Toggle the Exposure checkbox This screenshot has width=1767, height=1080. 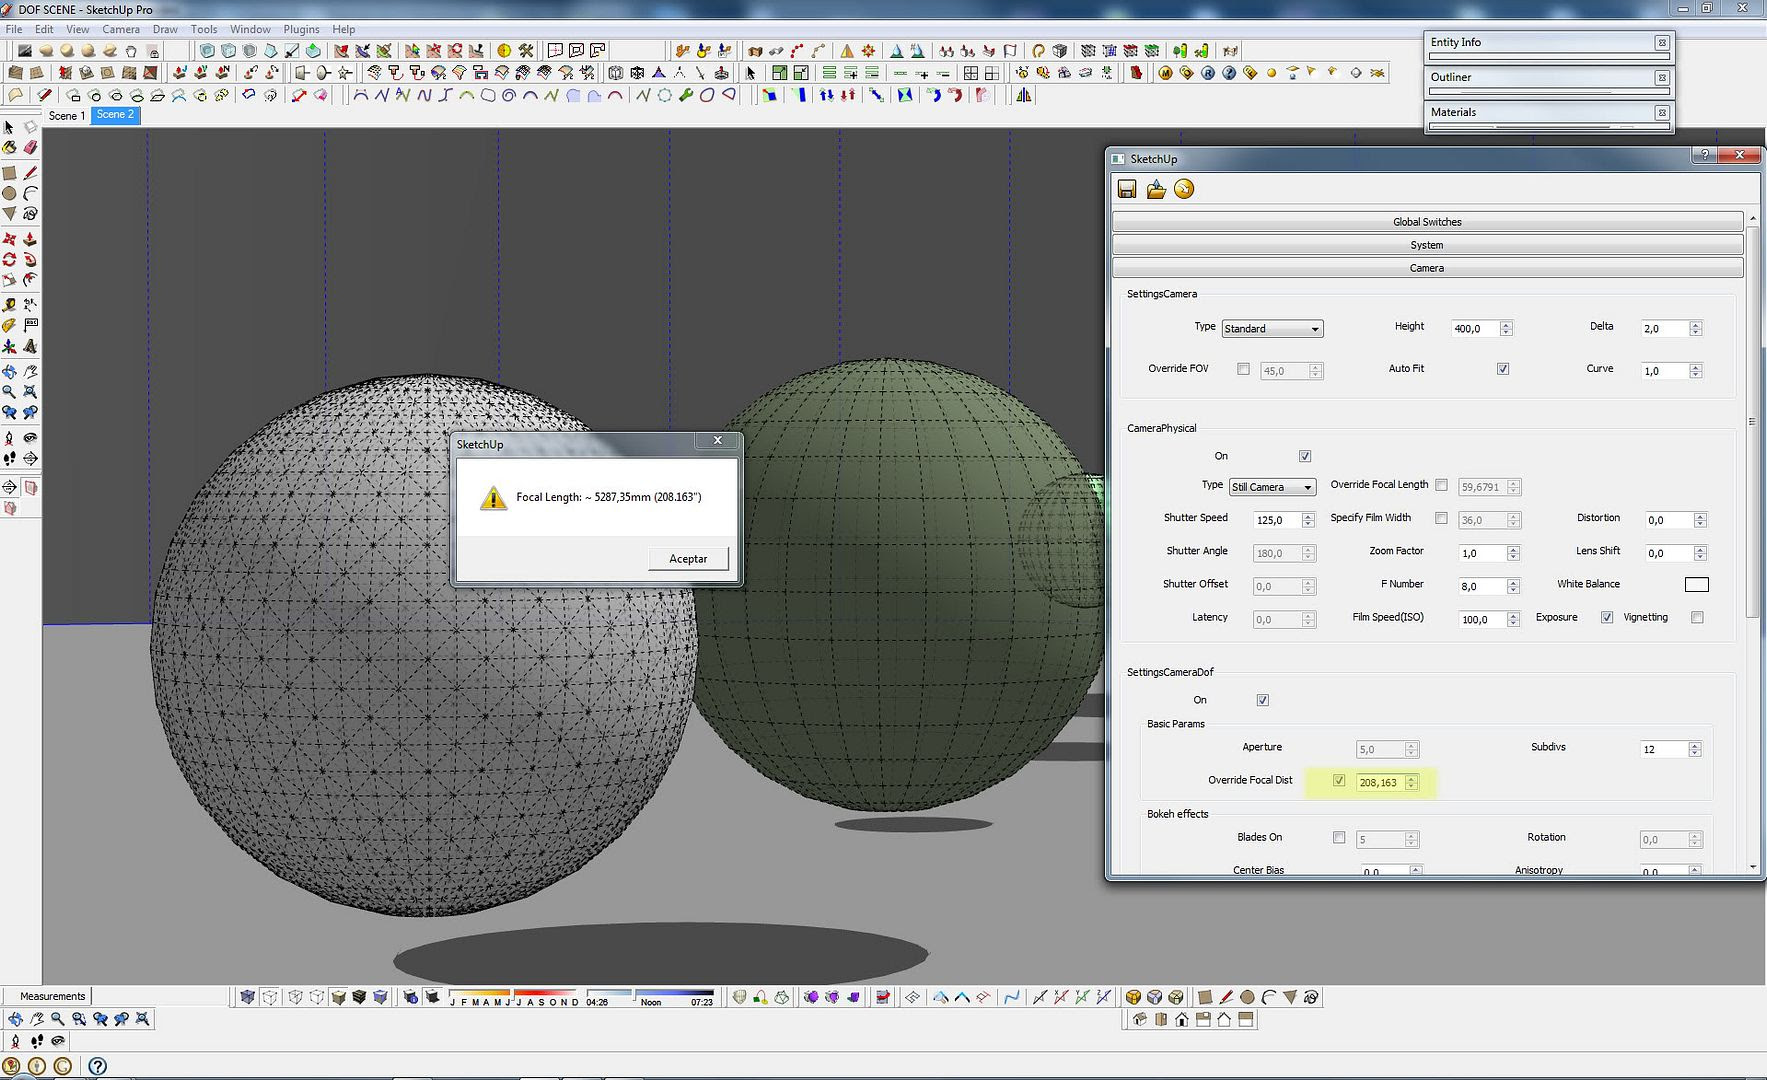[1607, 617]
